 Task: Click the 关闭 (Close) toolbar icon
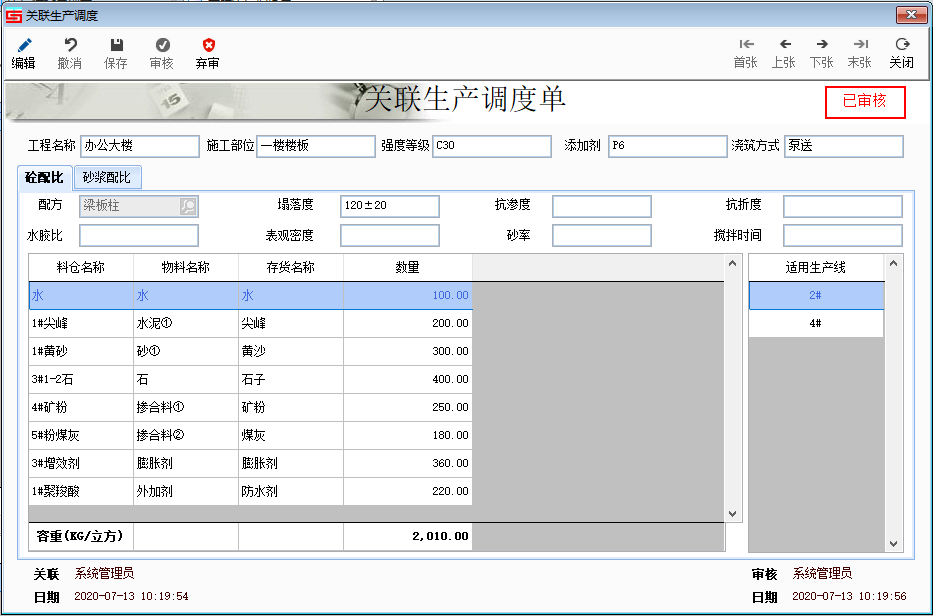coord(901,46)
